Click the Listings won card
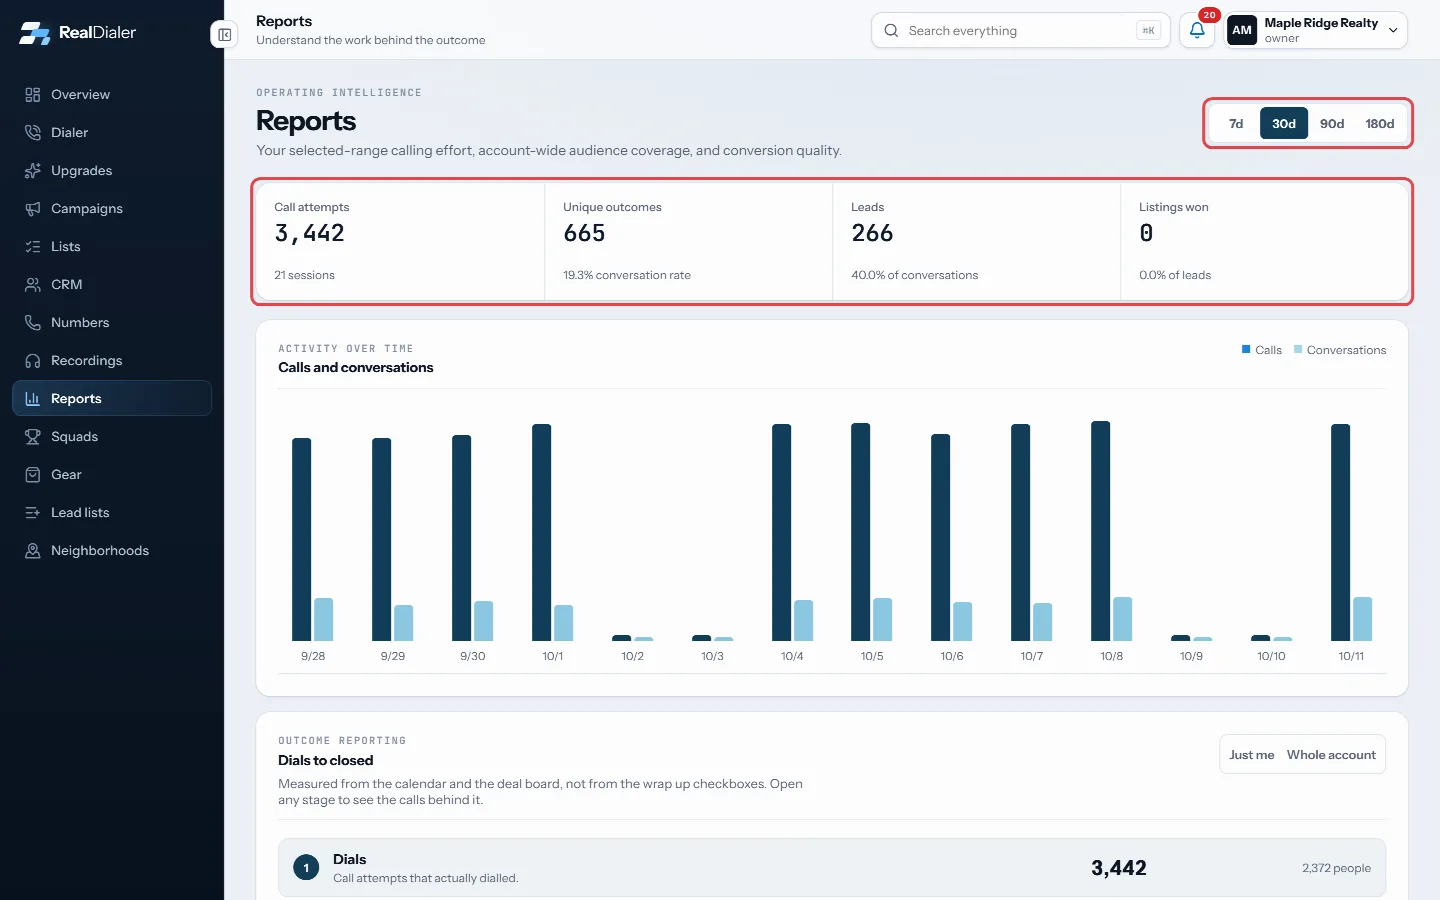Image resolution: width=1440 pixels, height=900 pixels. click(x=1264, y=241)
